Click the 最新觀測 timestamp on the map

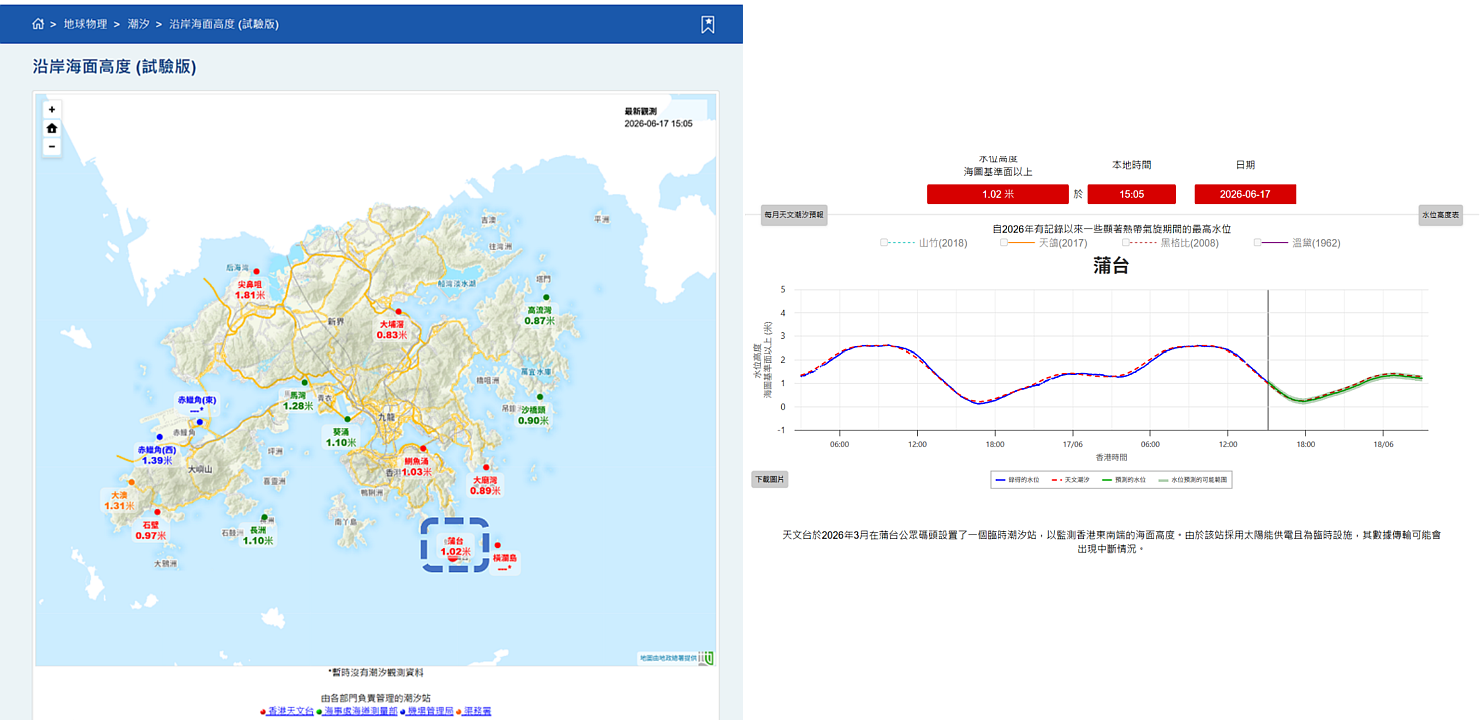659,118
